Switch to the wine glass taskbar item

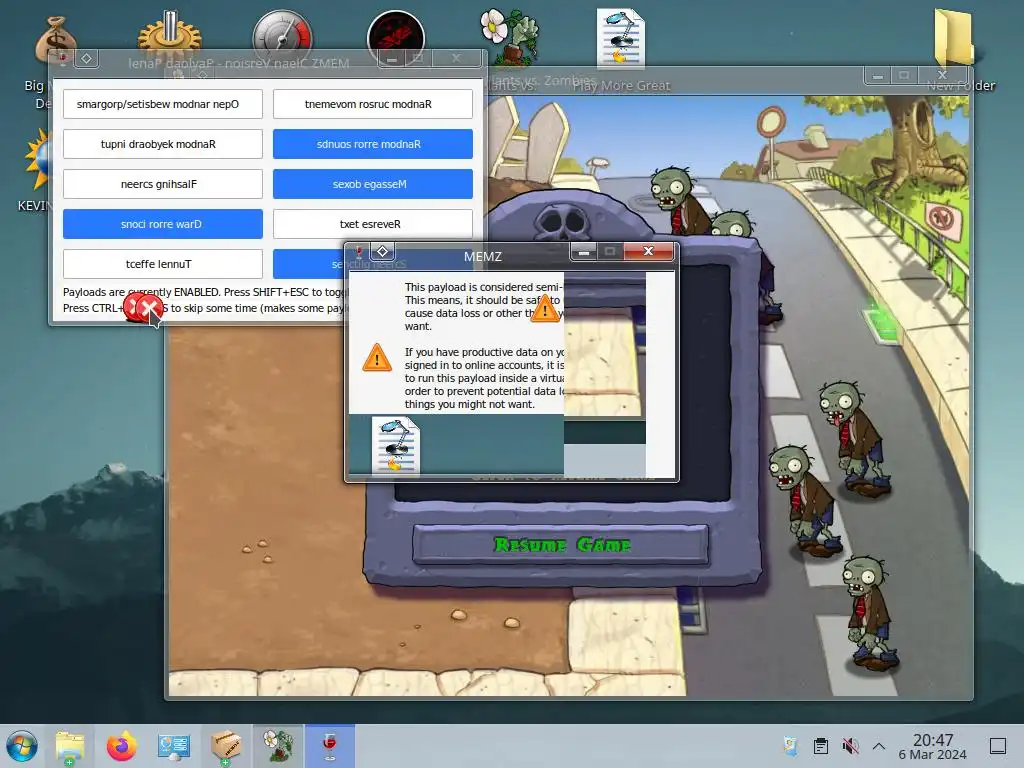coord(330,746)
